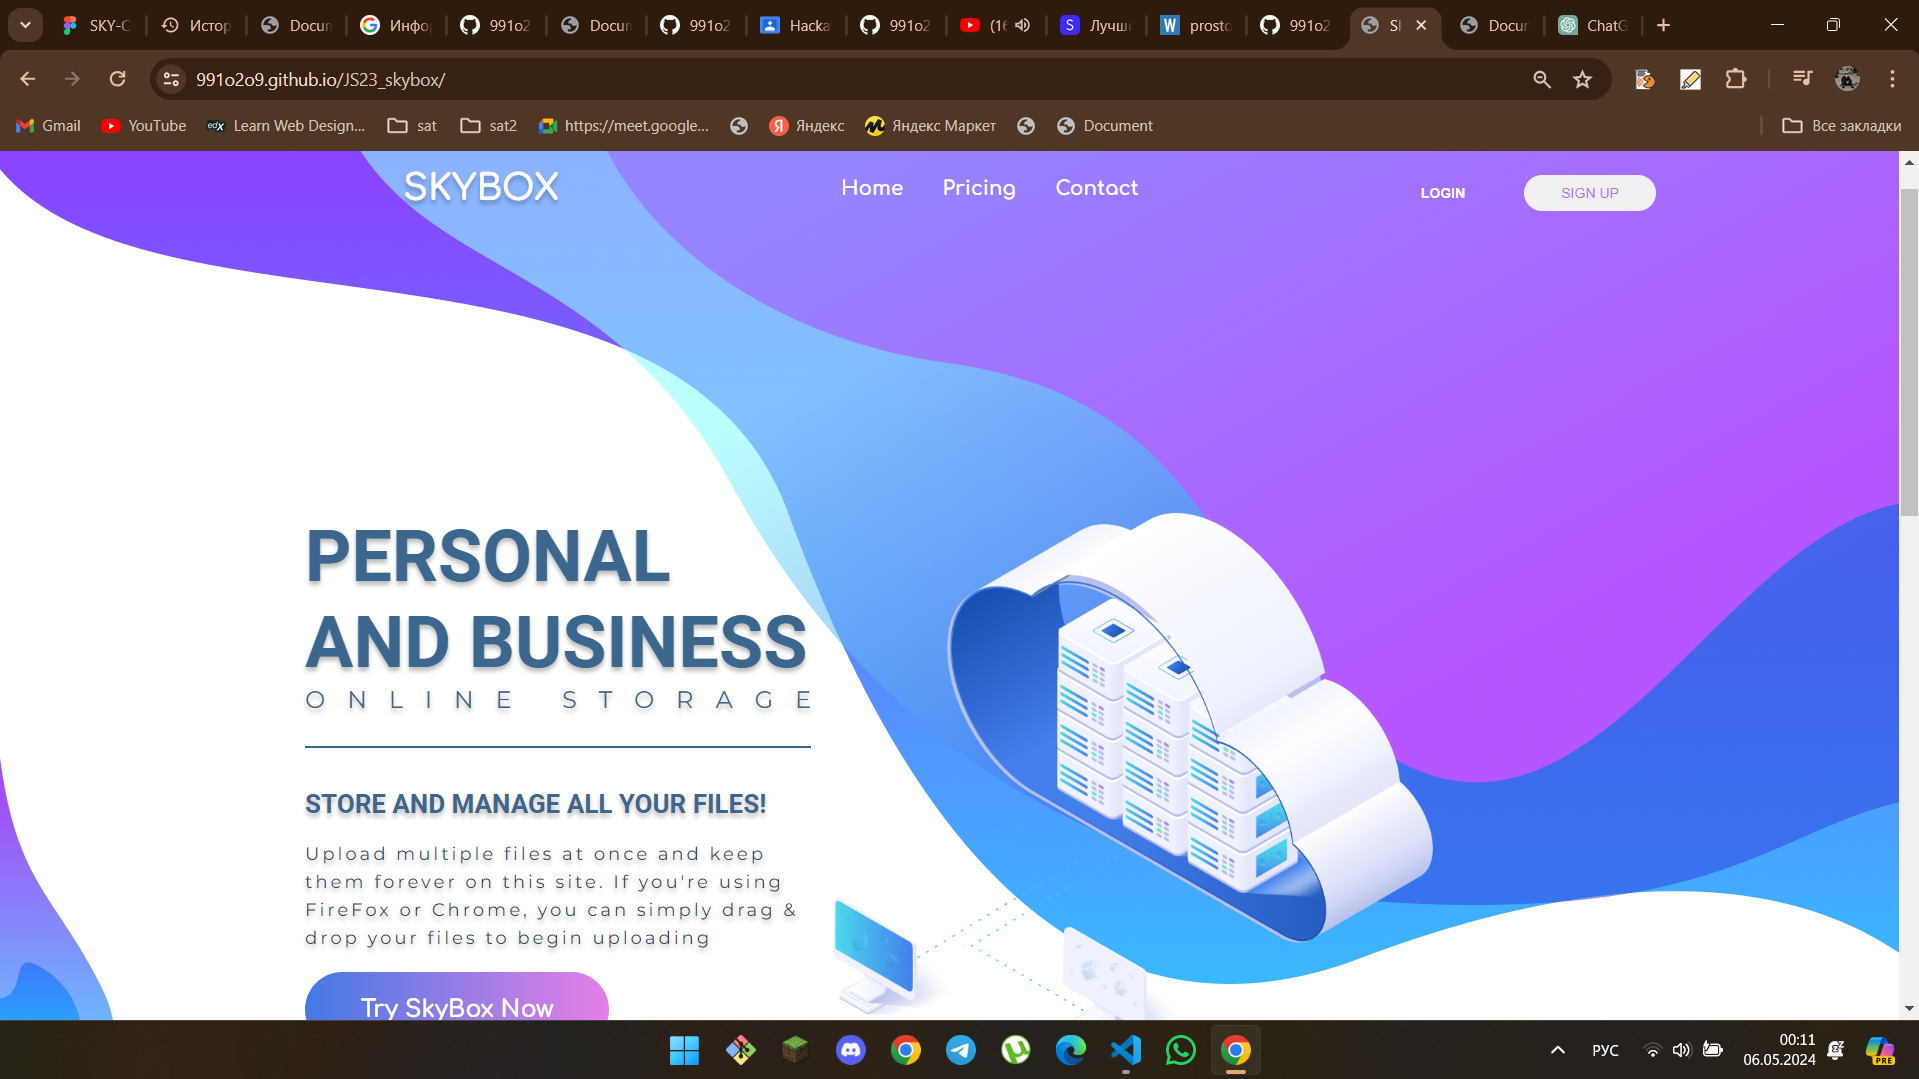Open the Copilot icon in the taskbar

1880,1050
